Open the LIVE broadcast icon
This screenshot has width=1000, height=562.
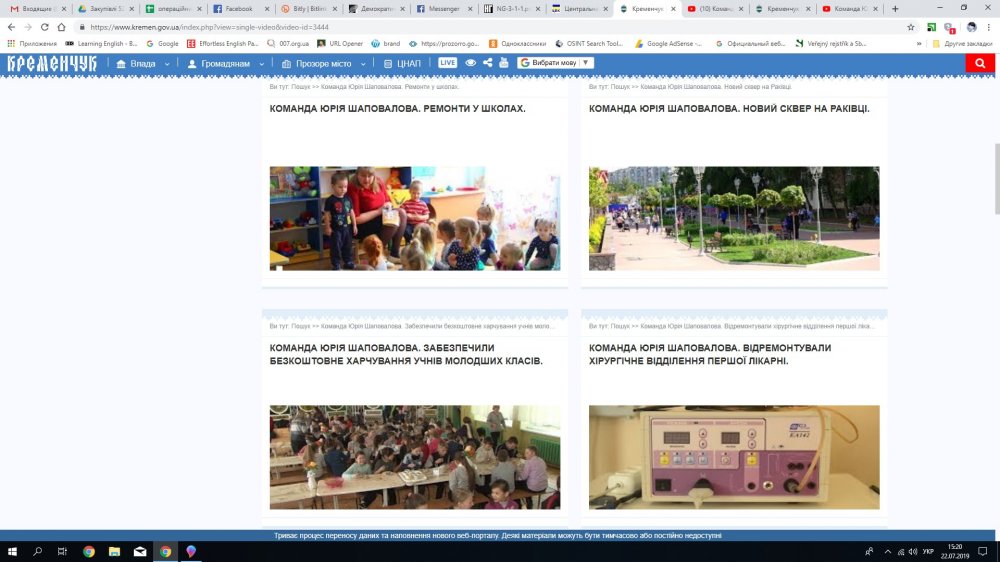tap(447, 63)
